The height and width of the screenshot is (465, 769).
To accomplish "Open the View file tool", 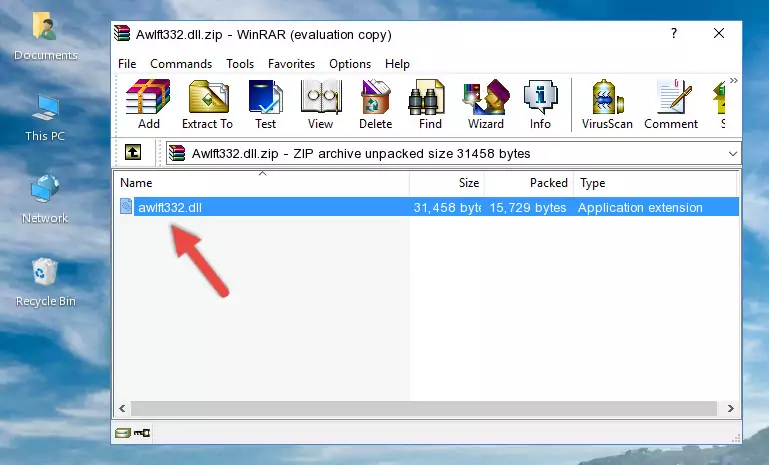I will (x=321, y=104).
